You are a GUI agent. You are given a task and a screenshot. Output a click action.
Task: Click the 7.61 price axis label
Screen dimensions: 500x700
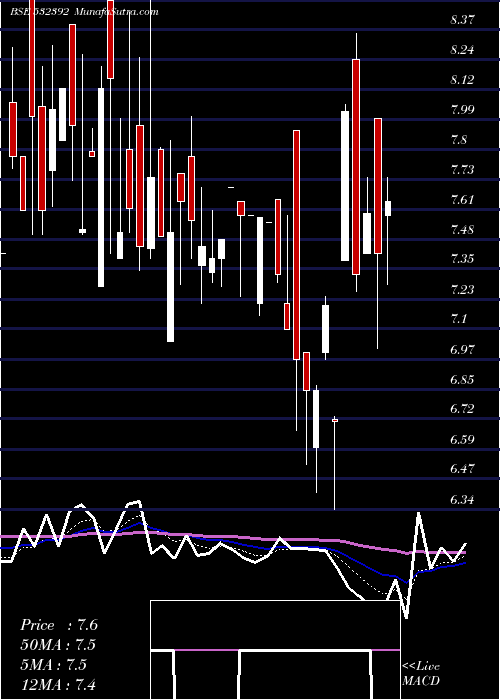(462, 200)
